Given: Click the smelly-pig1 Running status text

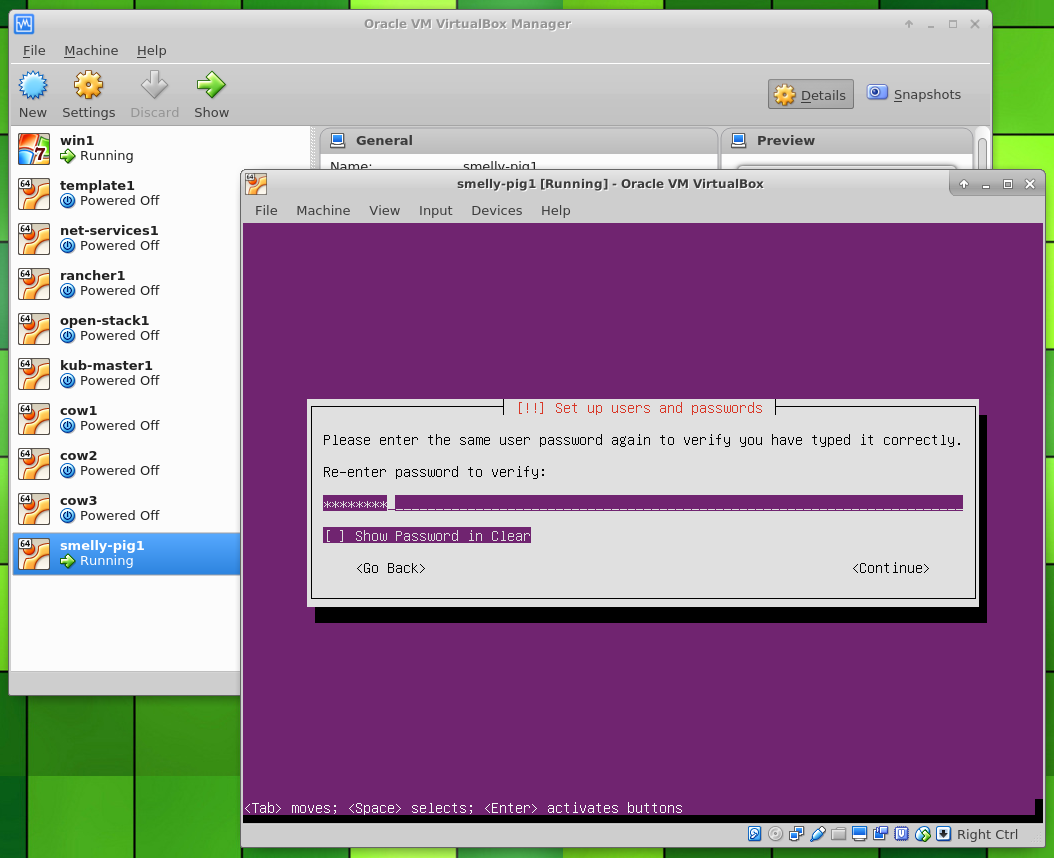Looking at the screenshot, I should point(106,561).
